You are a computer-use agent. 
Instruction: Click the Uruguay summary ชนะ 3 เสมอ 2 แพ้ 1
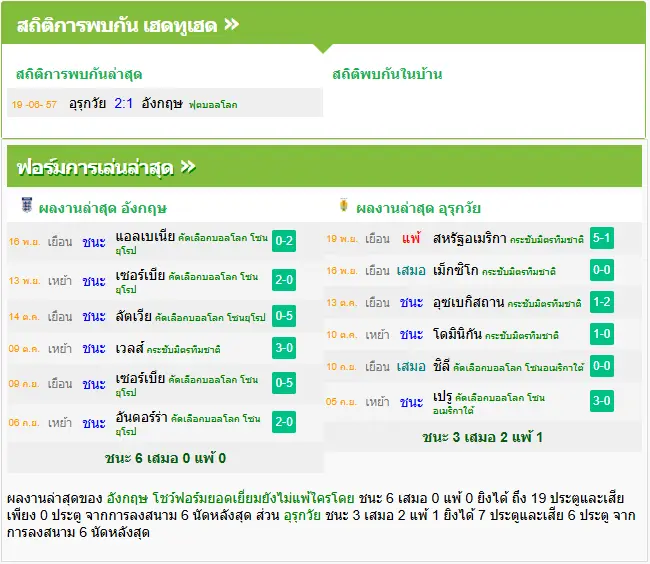[482, 437]
